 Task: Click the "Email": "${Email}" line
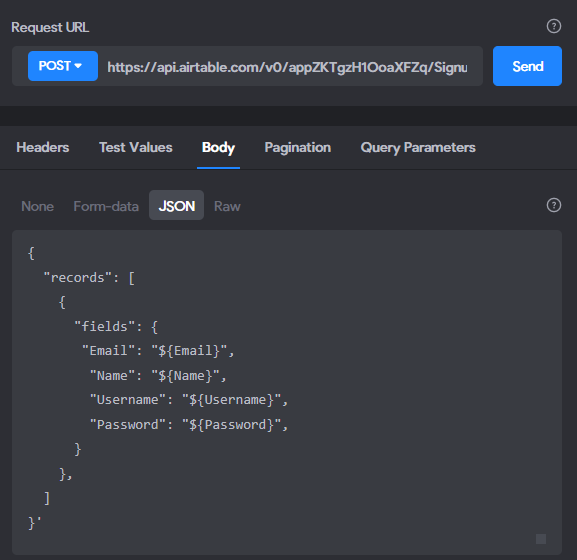click(158, 351)
